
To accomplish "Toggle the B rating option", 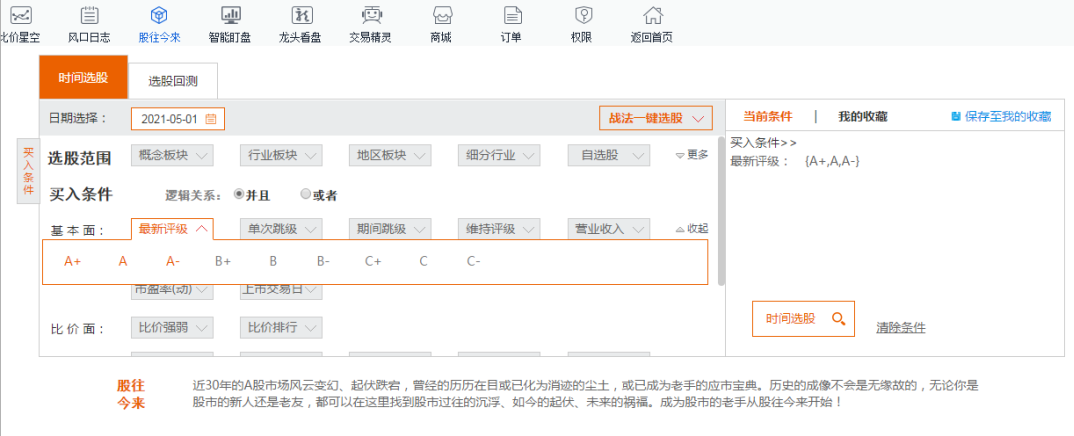I will tap(273, 261).
